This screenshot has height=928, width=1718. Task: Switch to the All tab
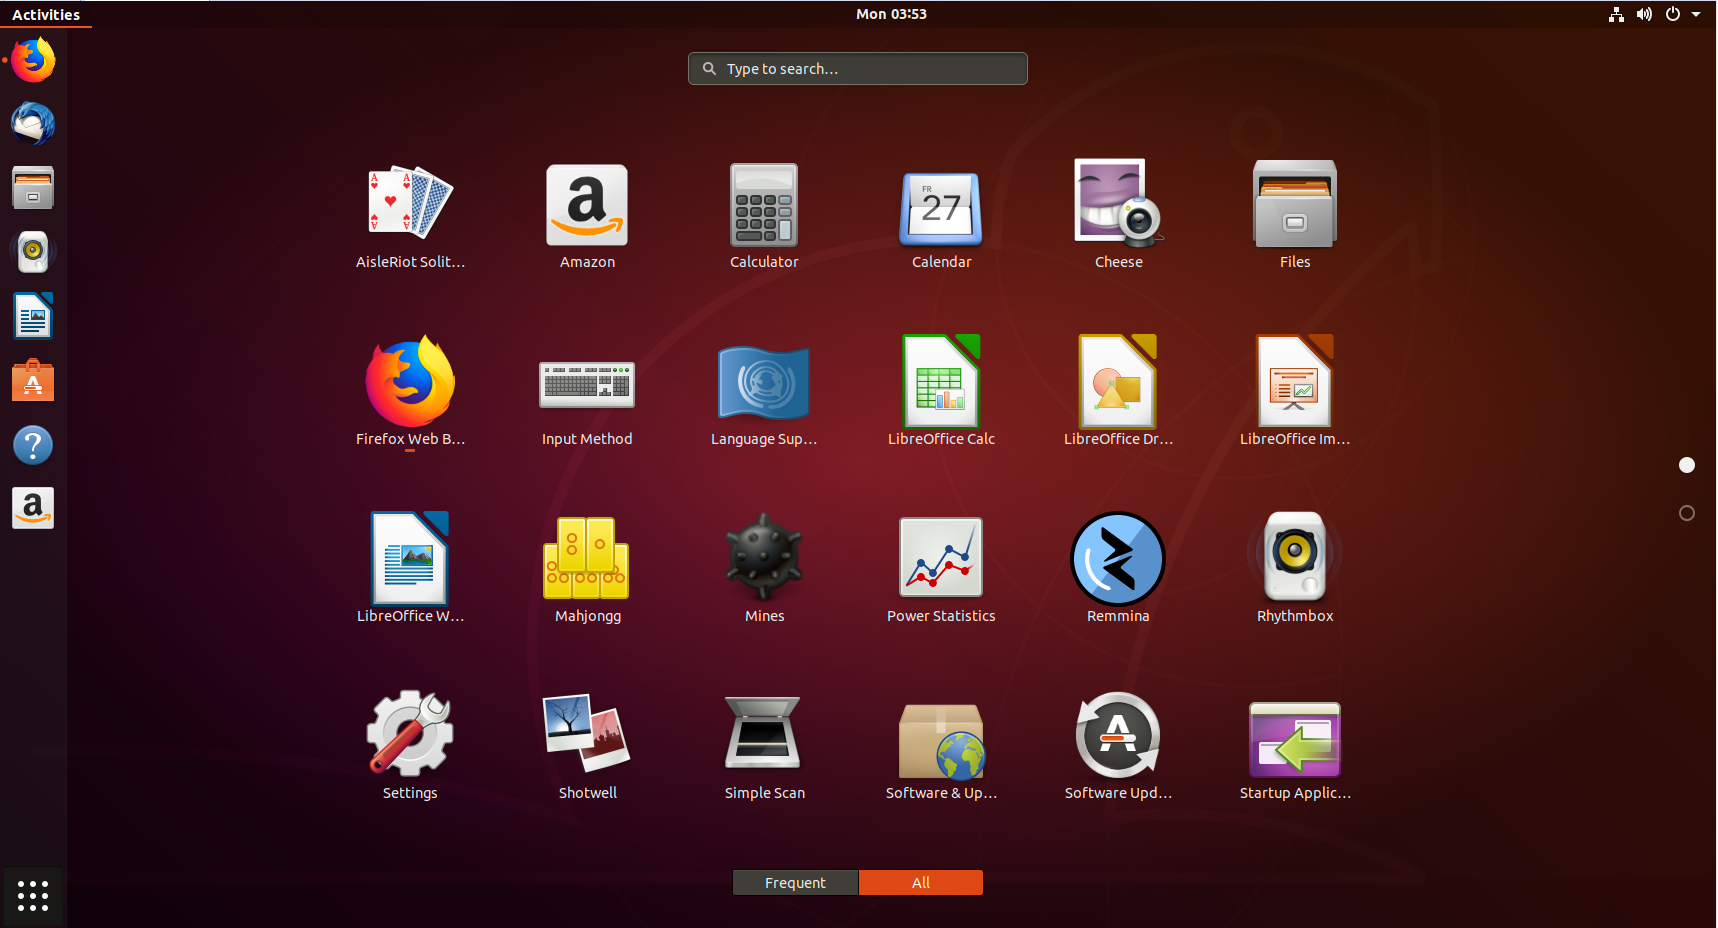(921, 882)
